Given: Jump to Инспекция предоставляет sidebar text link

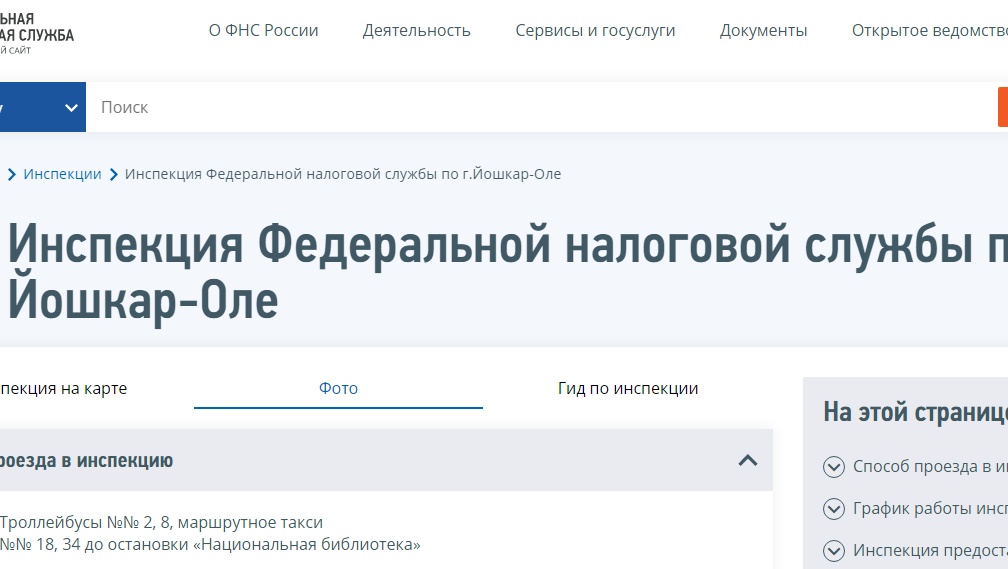Looking at the screenshot, I should (x=928, y=550).
